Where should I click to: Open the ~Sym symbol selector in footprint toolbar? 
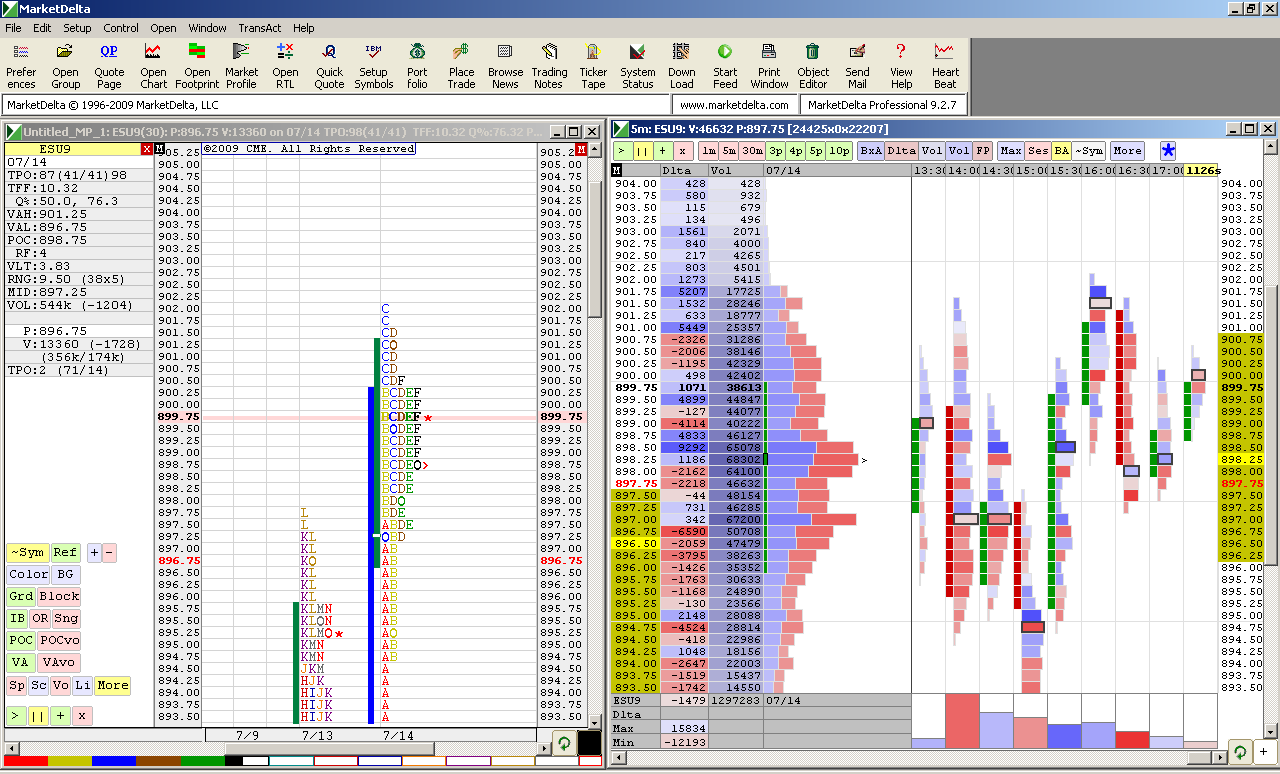pyautogui.click(x=1089, y=151)
